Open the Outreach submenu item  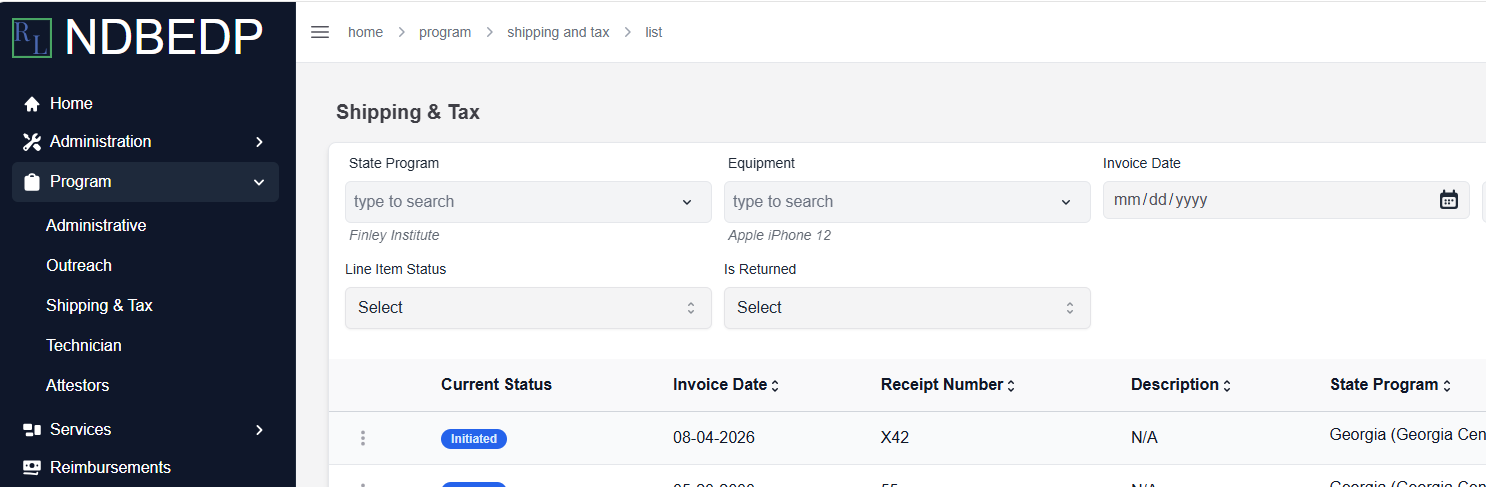79,266
